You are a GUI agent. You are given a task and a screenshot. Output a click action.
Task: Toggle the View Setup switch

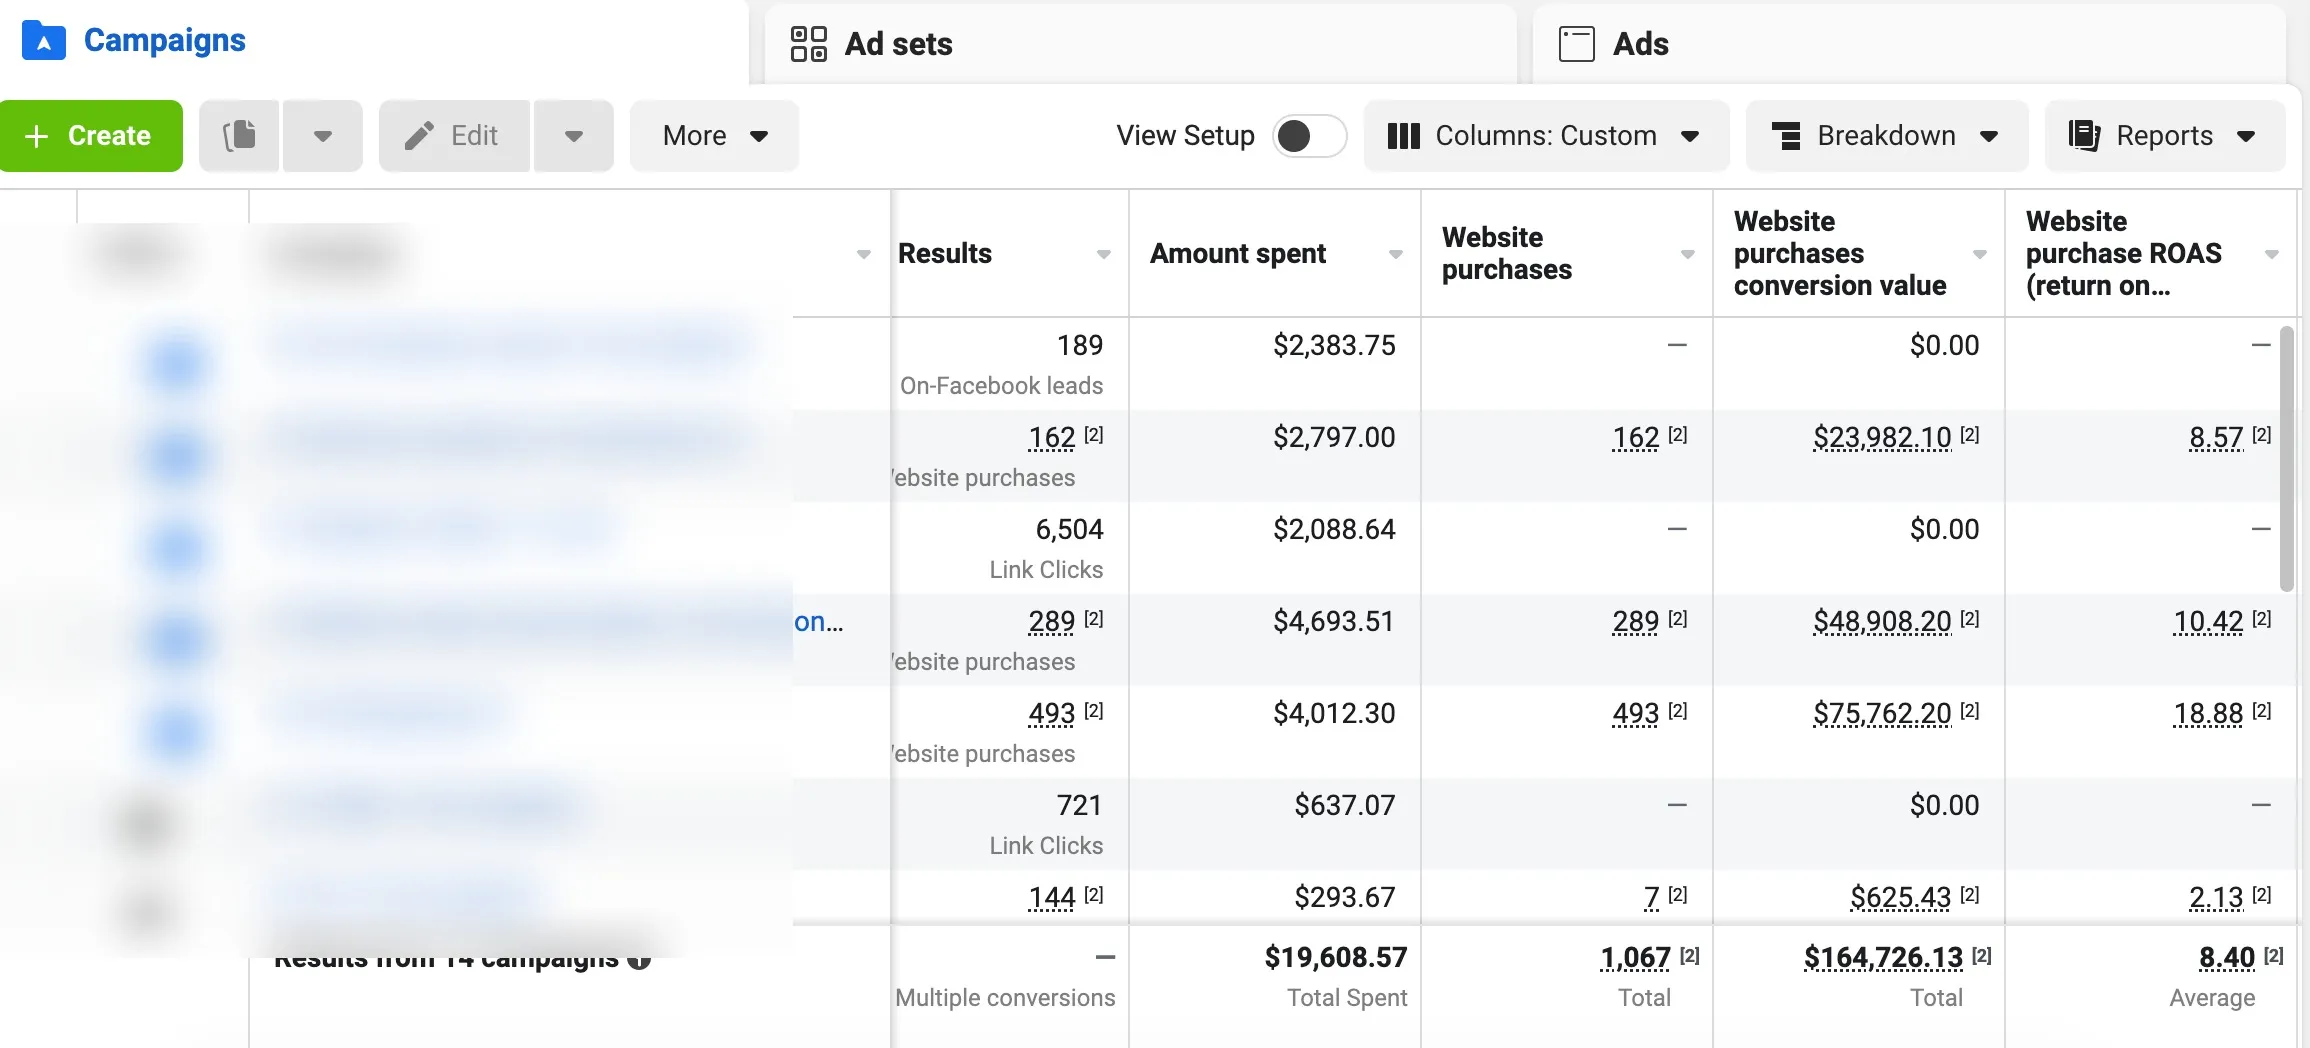click(1309, 136)
